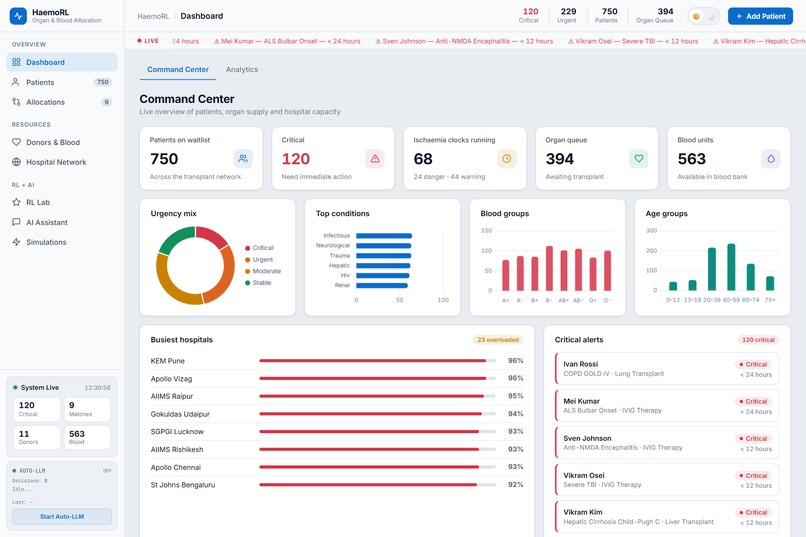The height and width of the screenshot is (537, 806).
Task: Click the RL Lab star icon
Action: [16, 202]
